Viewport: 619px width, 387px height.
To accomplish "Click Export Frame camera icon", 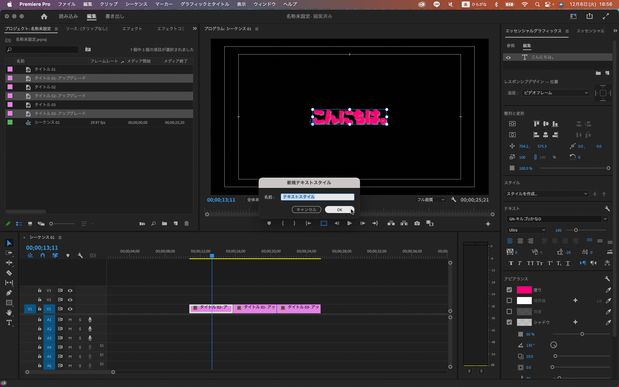I will tap(417, 224).
